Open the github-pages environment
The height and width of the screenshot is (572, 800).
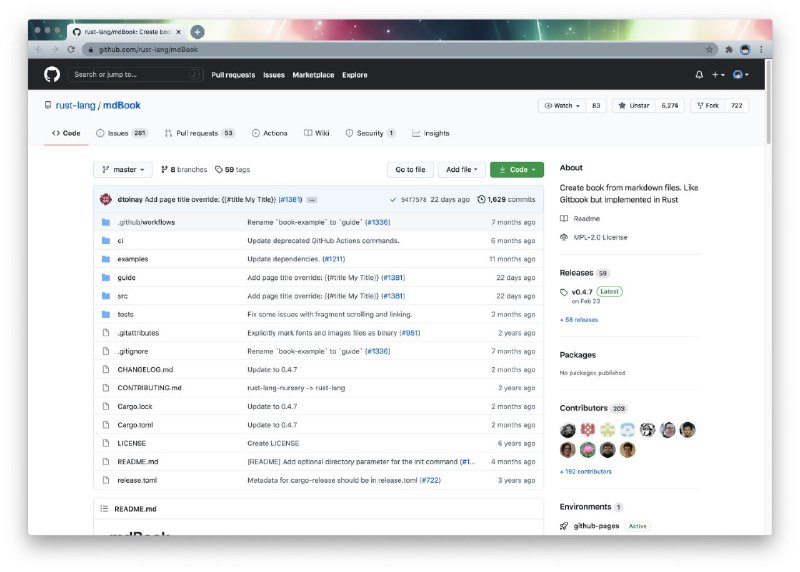[x=596, y=526]
